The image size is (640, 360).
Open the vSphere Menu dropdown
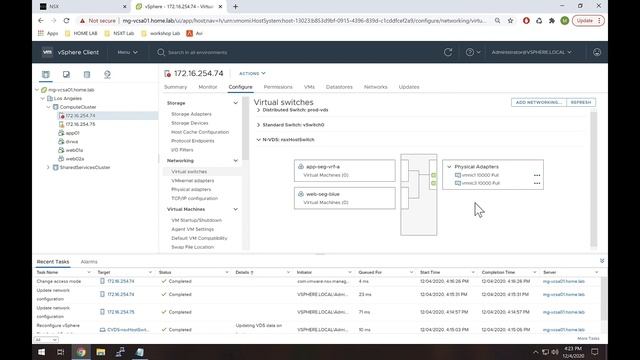tap(127, 52)
